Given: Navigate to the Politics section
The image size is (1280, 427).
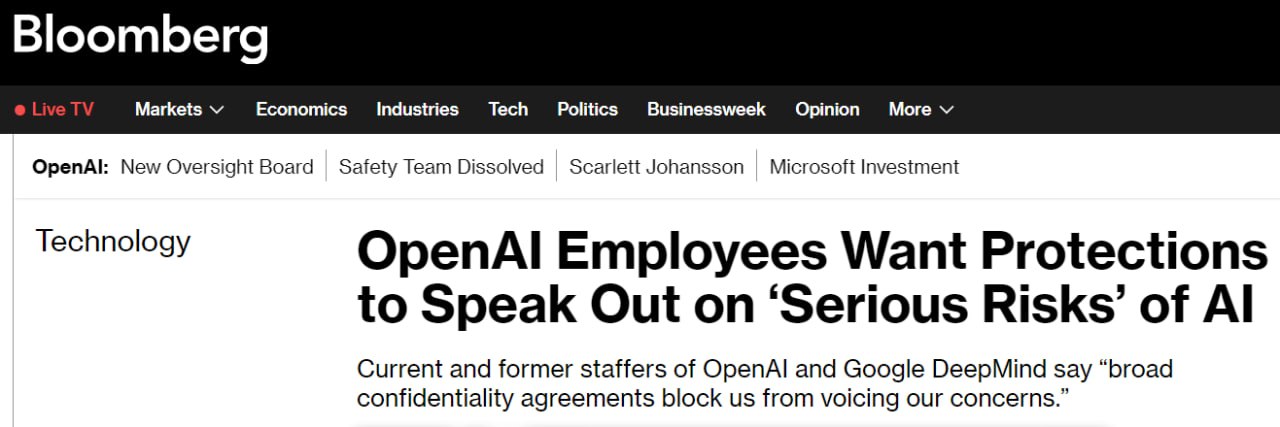Looking at the screenshot, I should click(x=587, y=110).
